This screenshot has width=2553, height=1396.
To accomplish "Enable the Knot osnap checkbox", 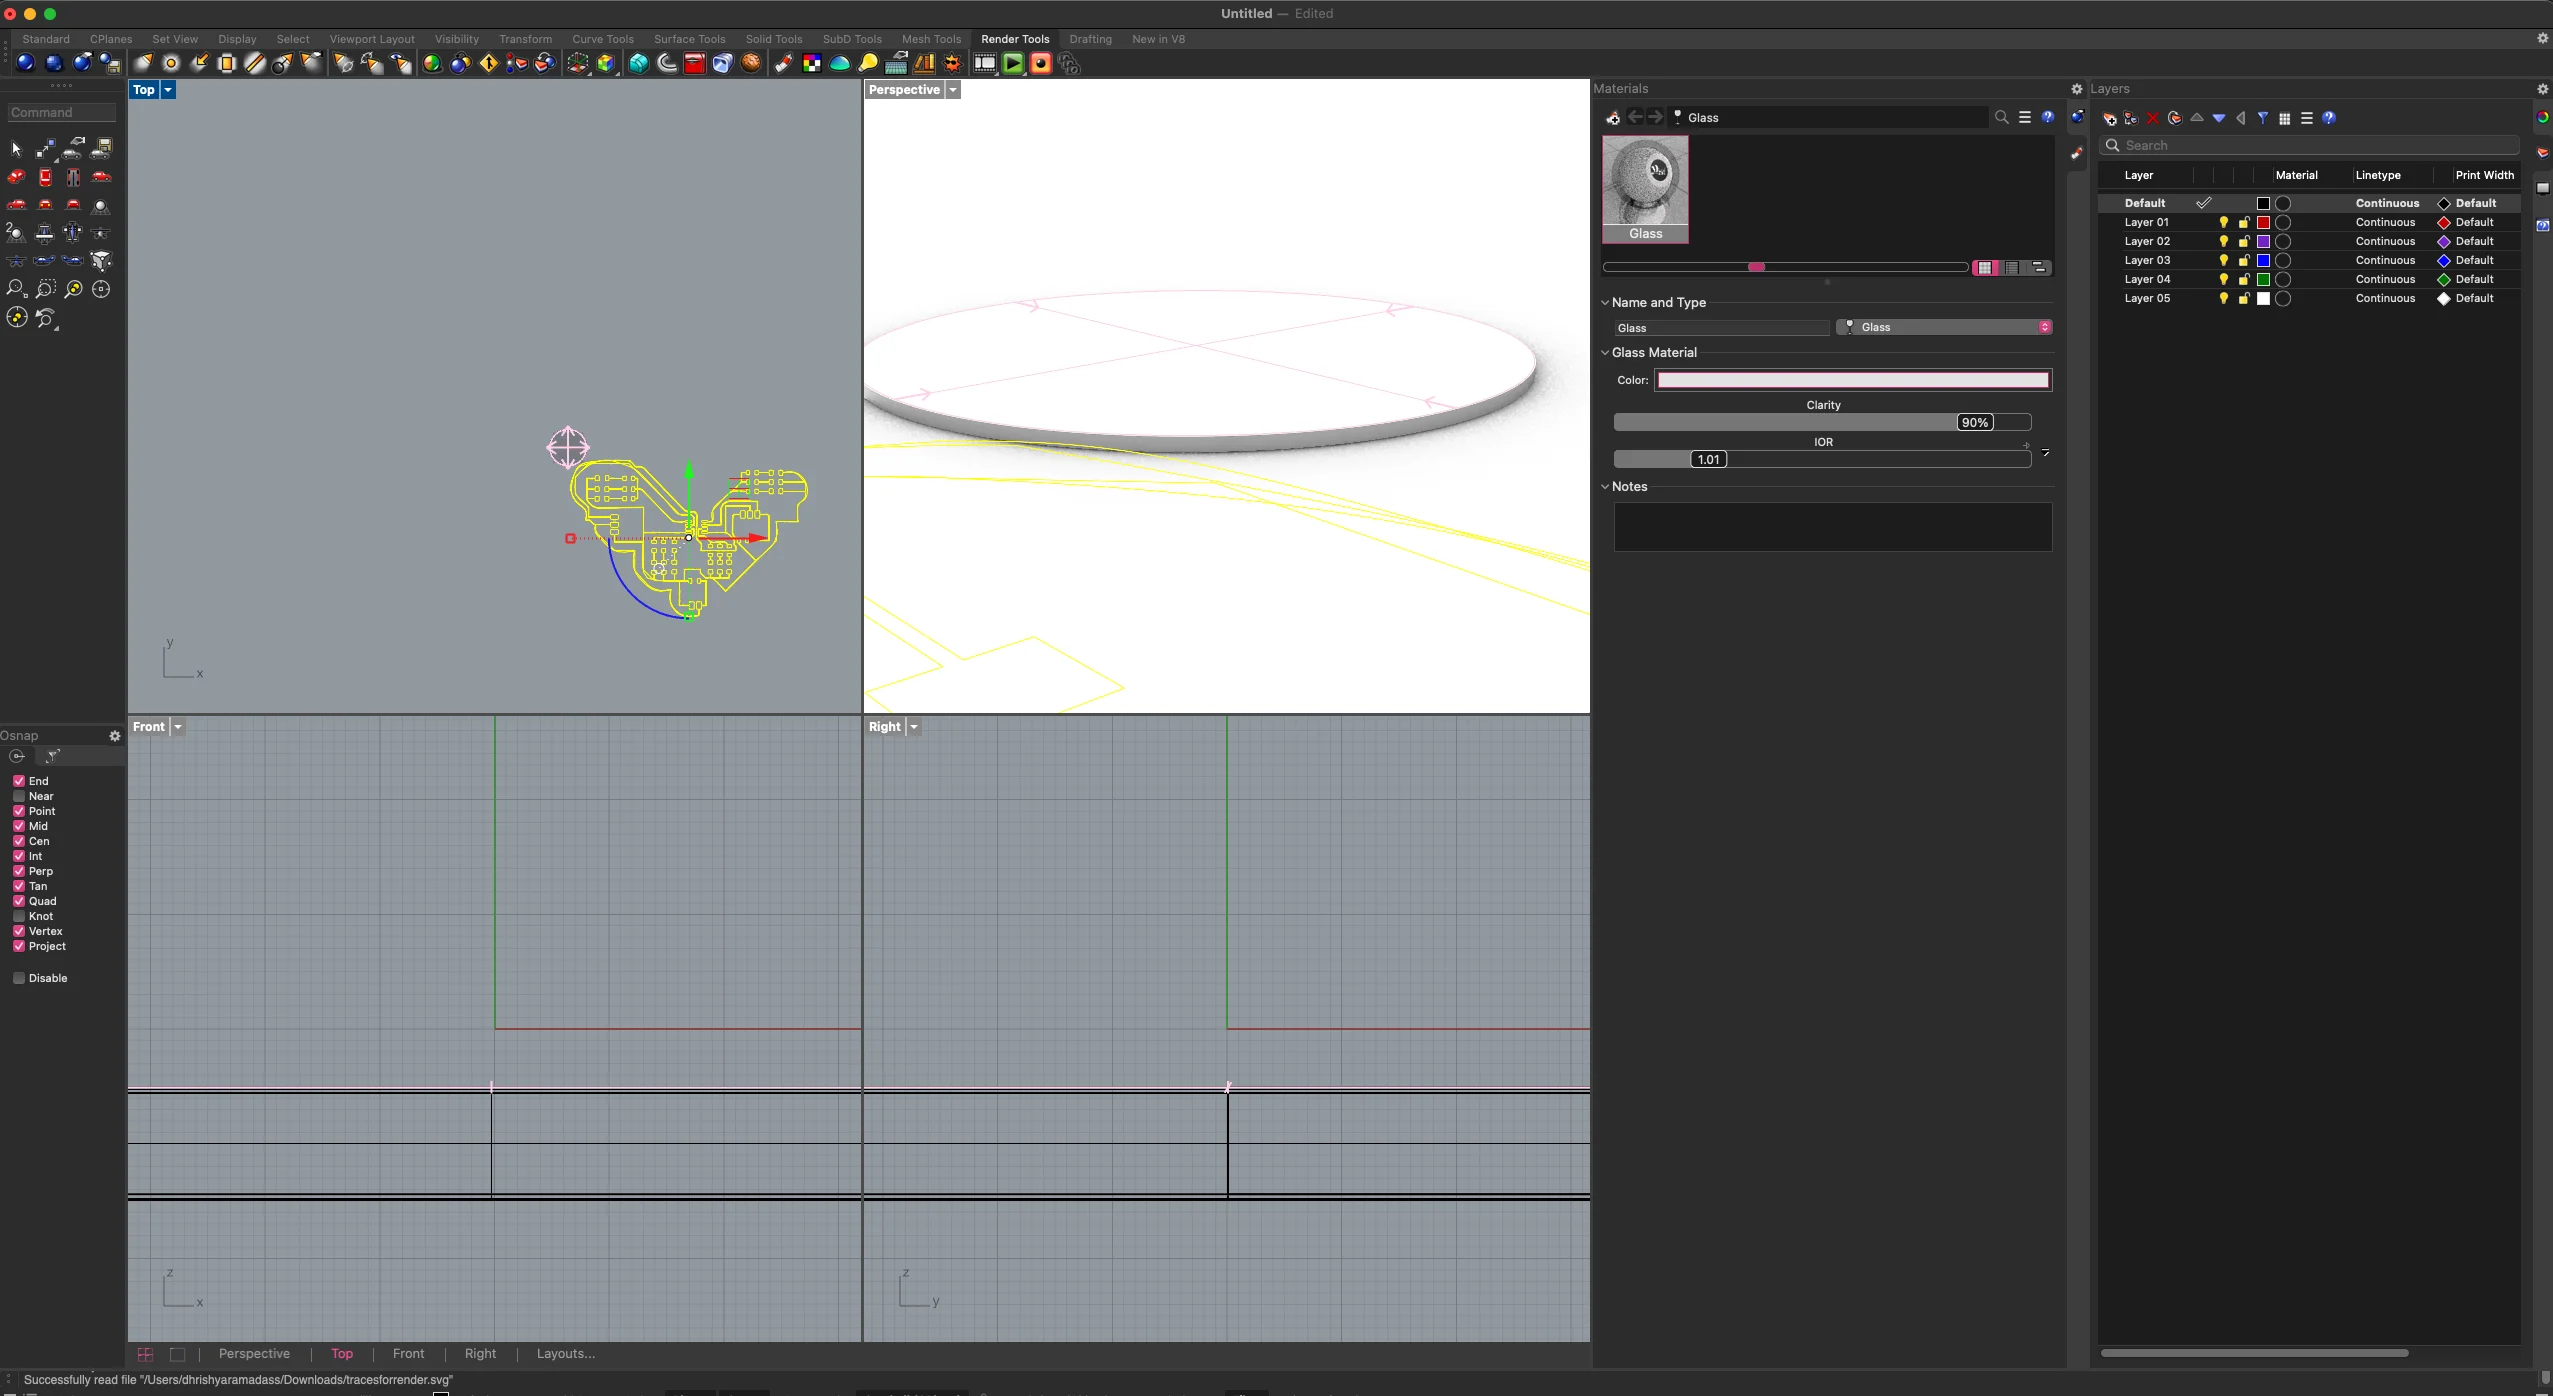I will click(19, 916).
